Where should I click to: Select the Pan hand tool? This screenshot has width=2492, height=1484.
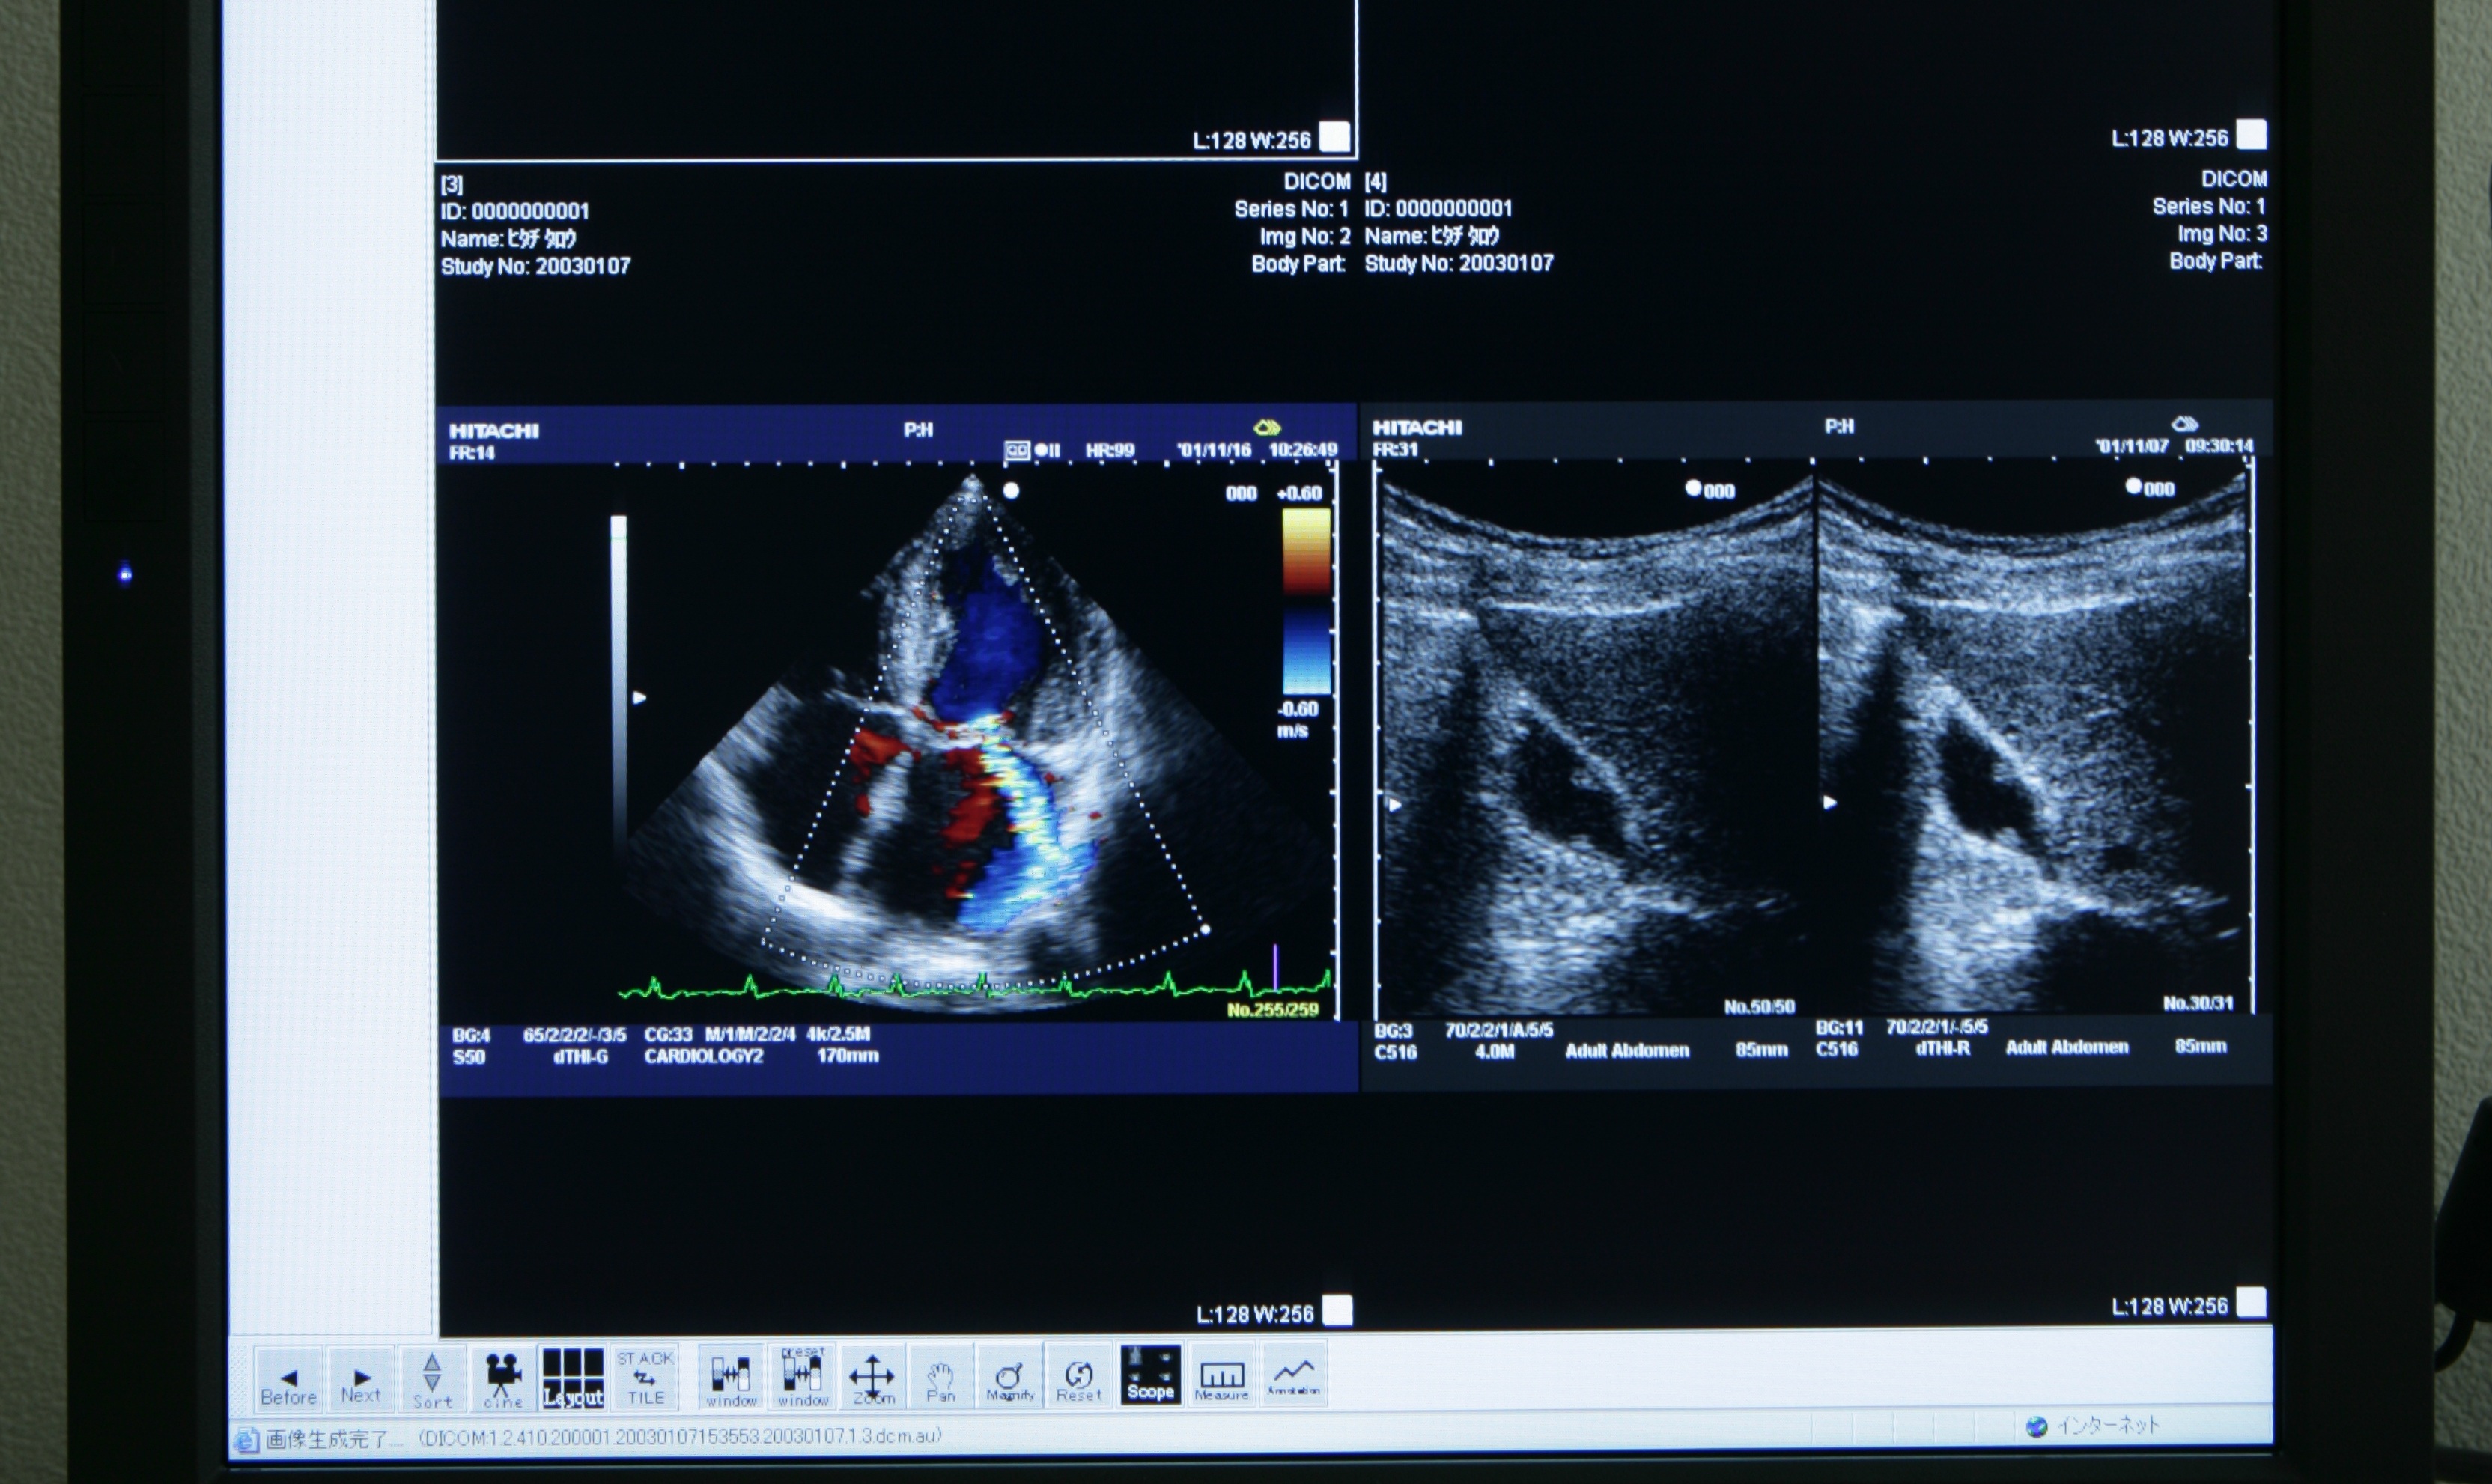pos(941,1377)
